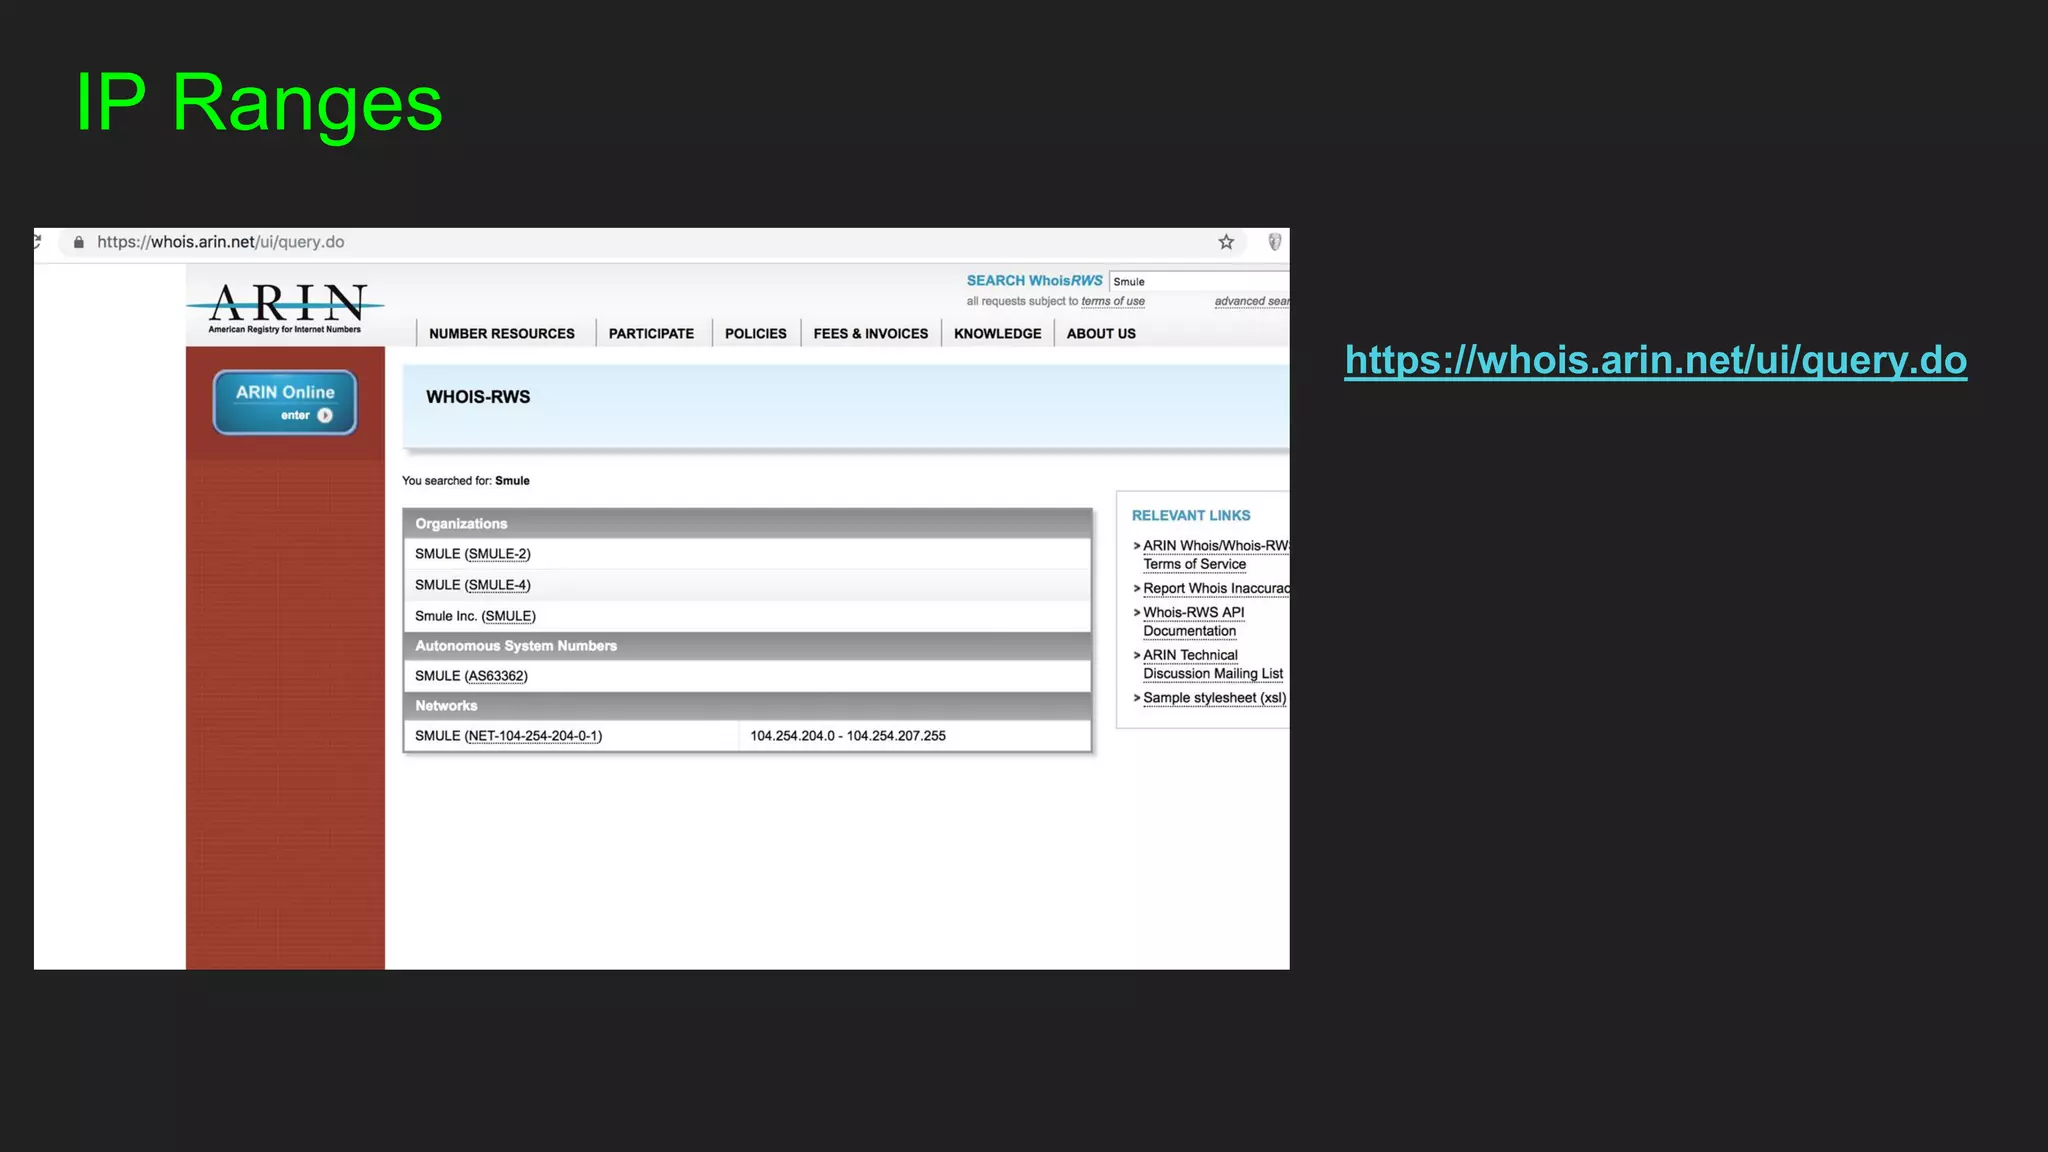Click the browser reload icon

pos(38,241)
